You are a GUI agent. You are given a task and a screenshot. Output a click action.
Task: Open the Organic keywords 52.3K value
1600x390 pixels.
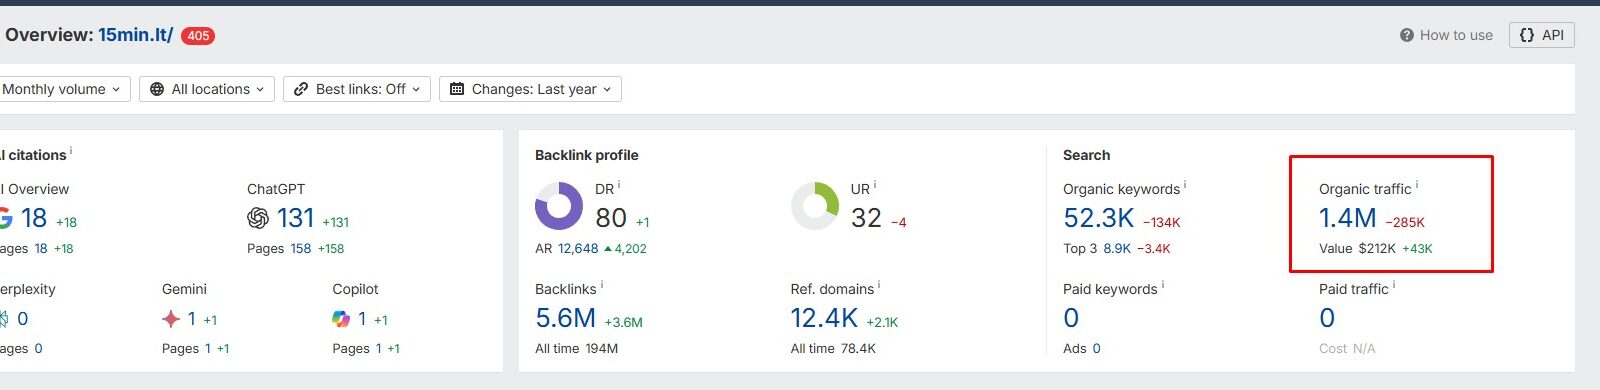[1099, 218]
